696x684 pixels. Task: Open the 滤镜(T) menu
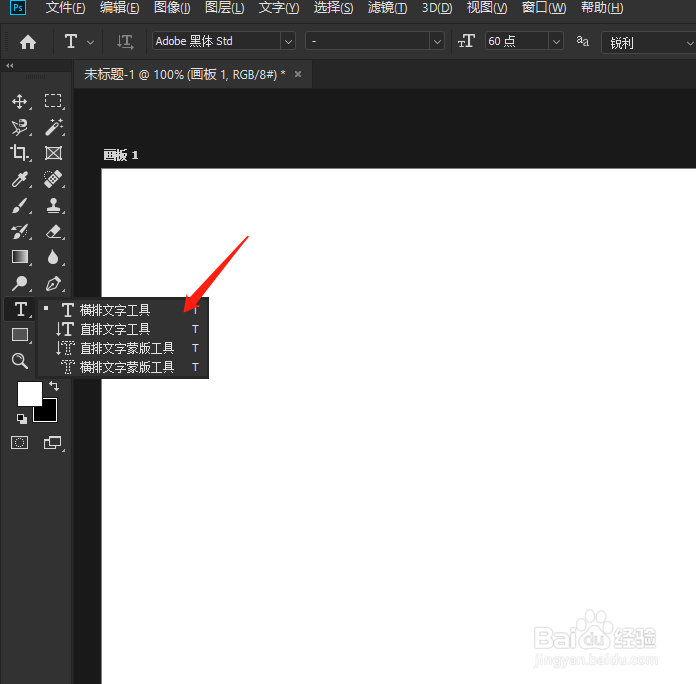[x=388, y=8]
